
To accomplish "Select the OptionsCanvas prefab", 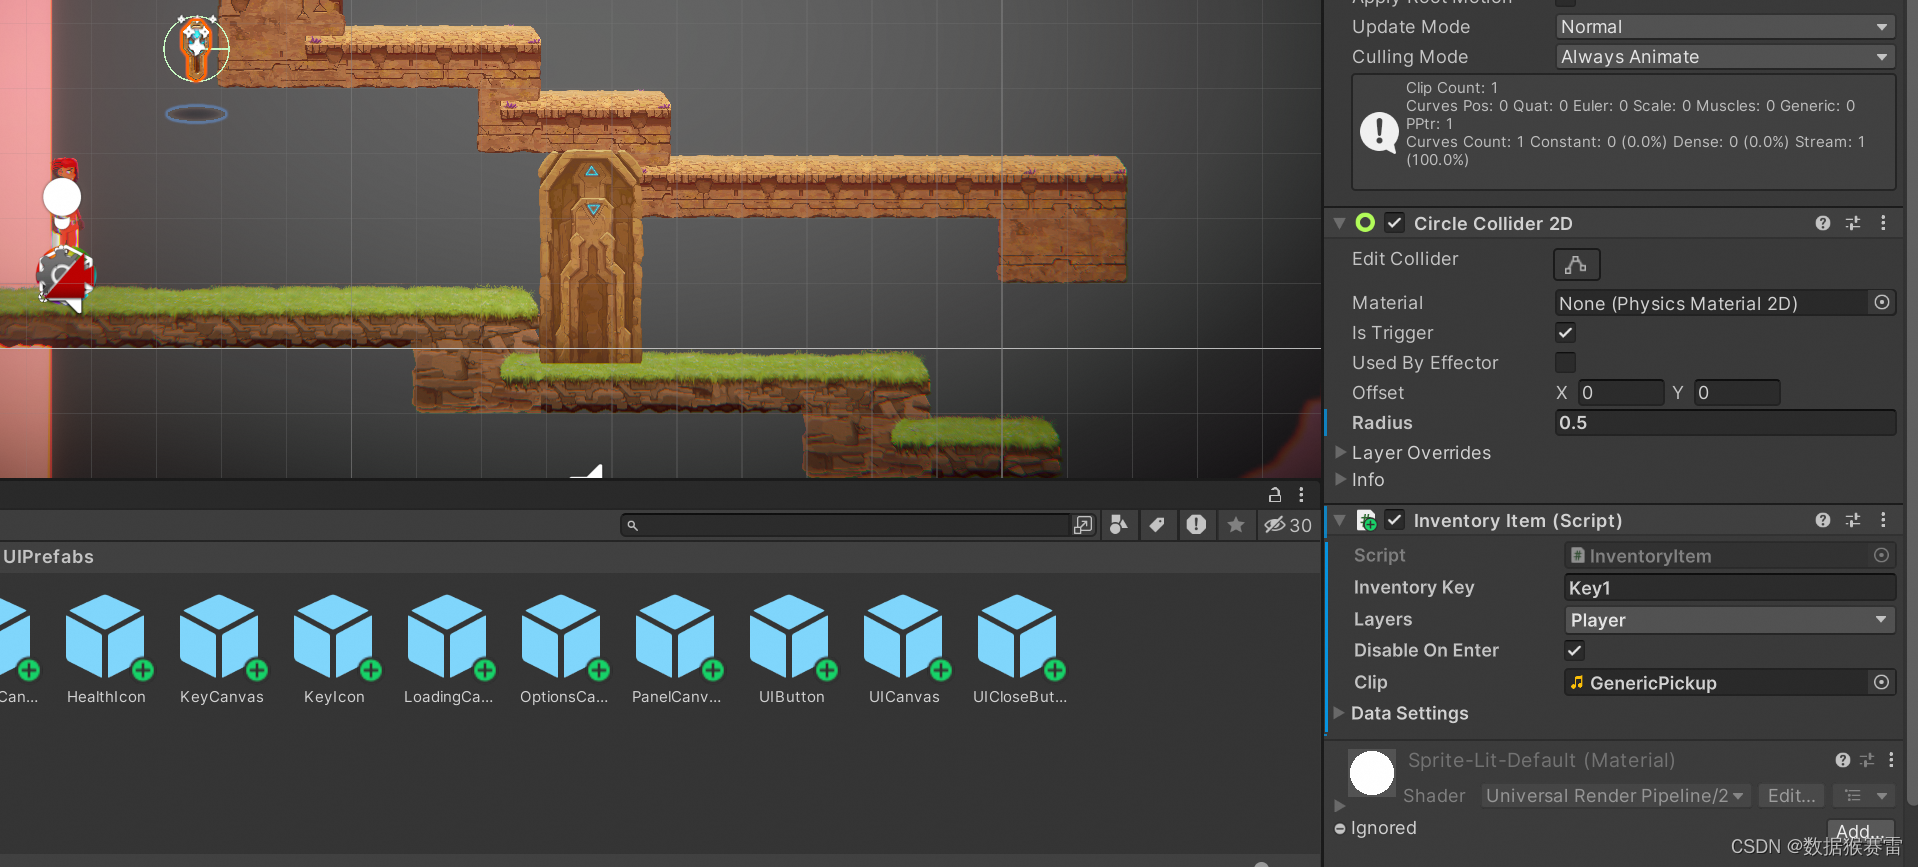I will 563,649.
